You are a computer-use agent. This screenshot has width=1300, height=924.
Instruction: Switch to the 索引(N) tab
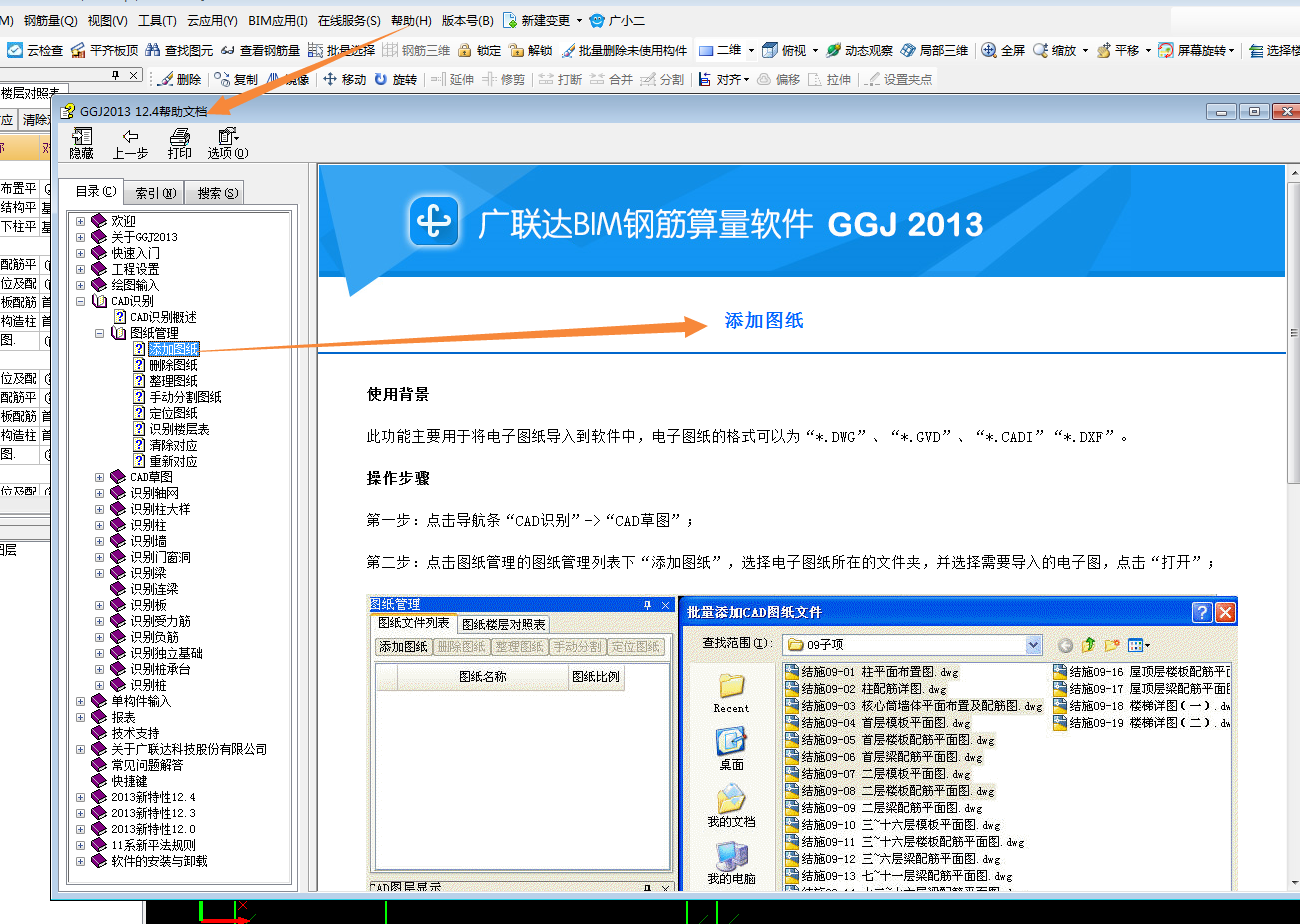click(x=156, y=193)
